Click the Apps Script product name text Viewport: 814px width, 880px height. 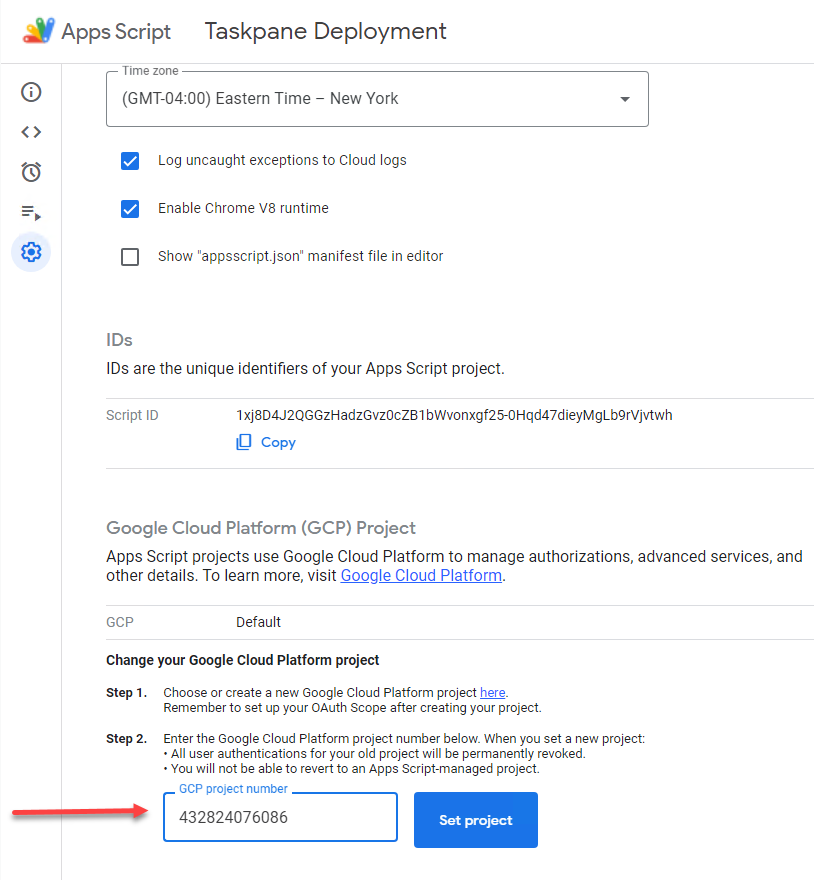point(116,31)
